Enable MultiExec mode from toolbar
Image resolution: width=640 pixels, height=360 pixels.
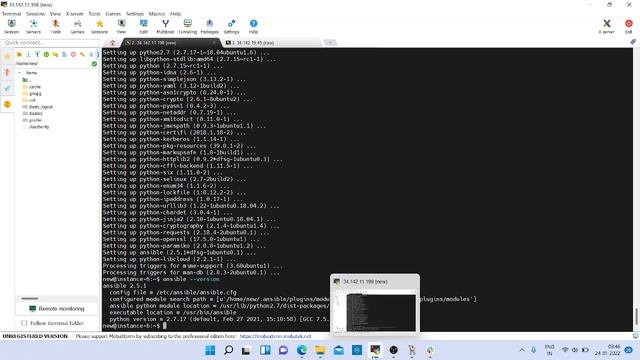click(165, 27)
